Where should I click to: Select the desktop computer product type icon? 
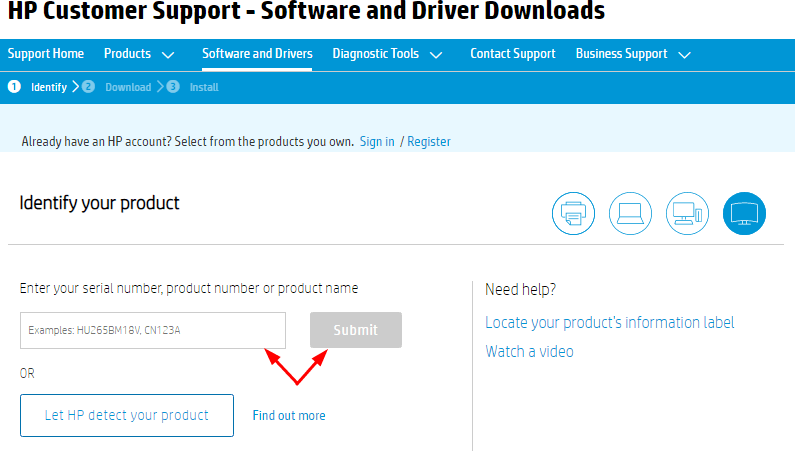click(x=687, y=213)
